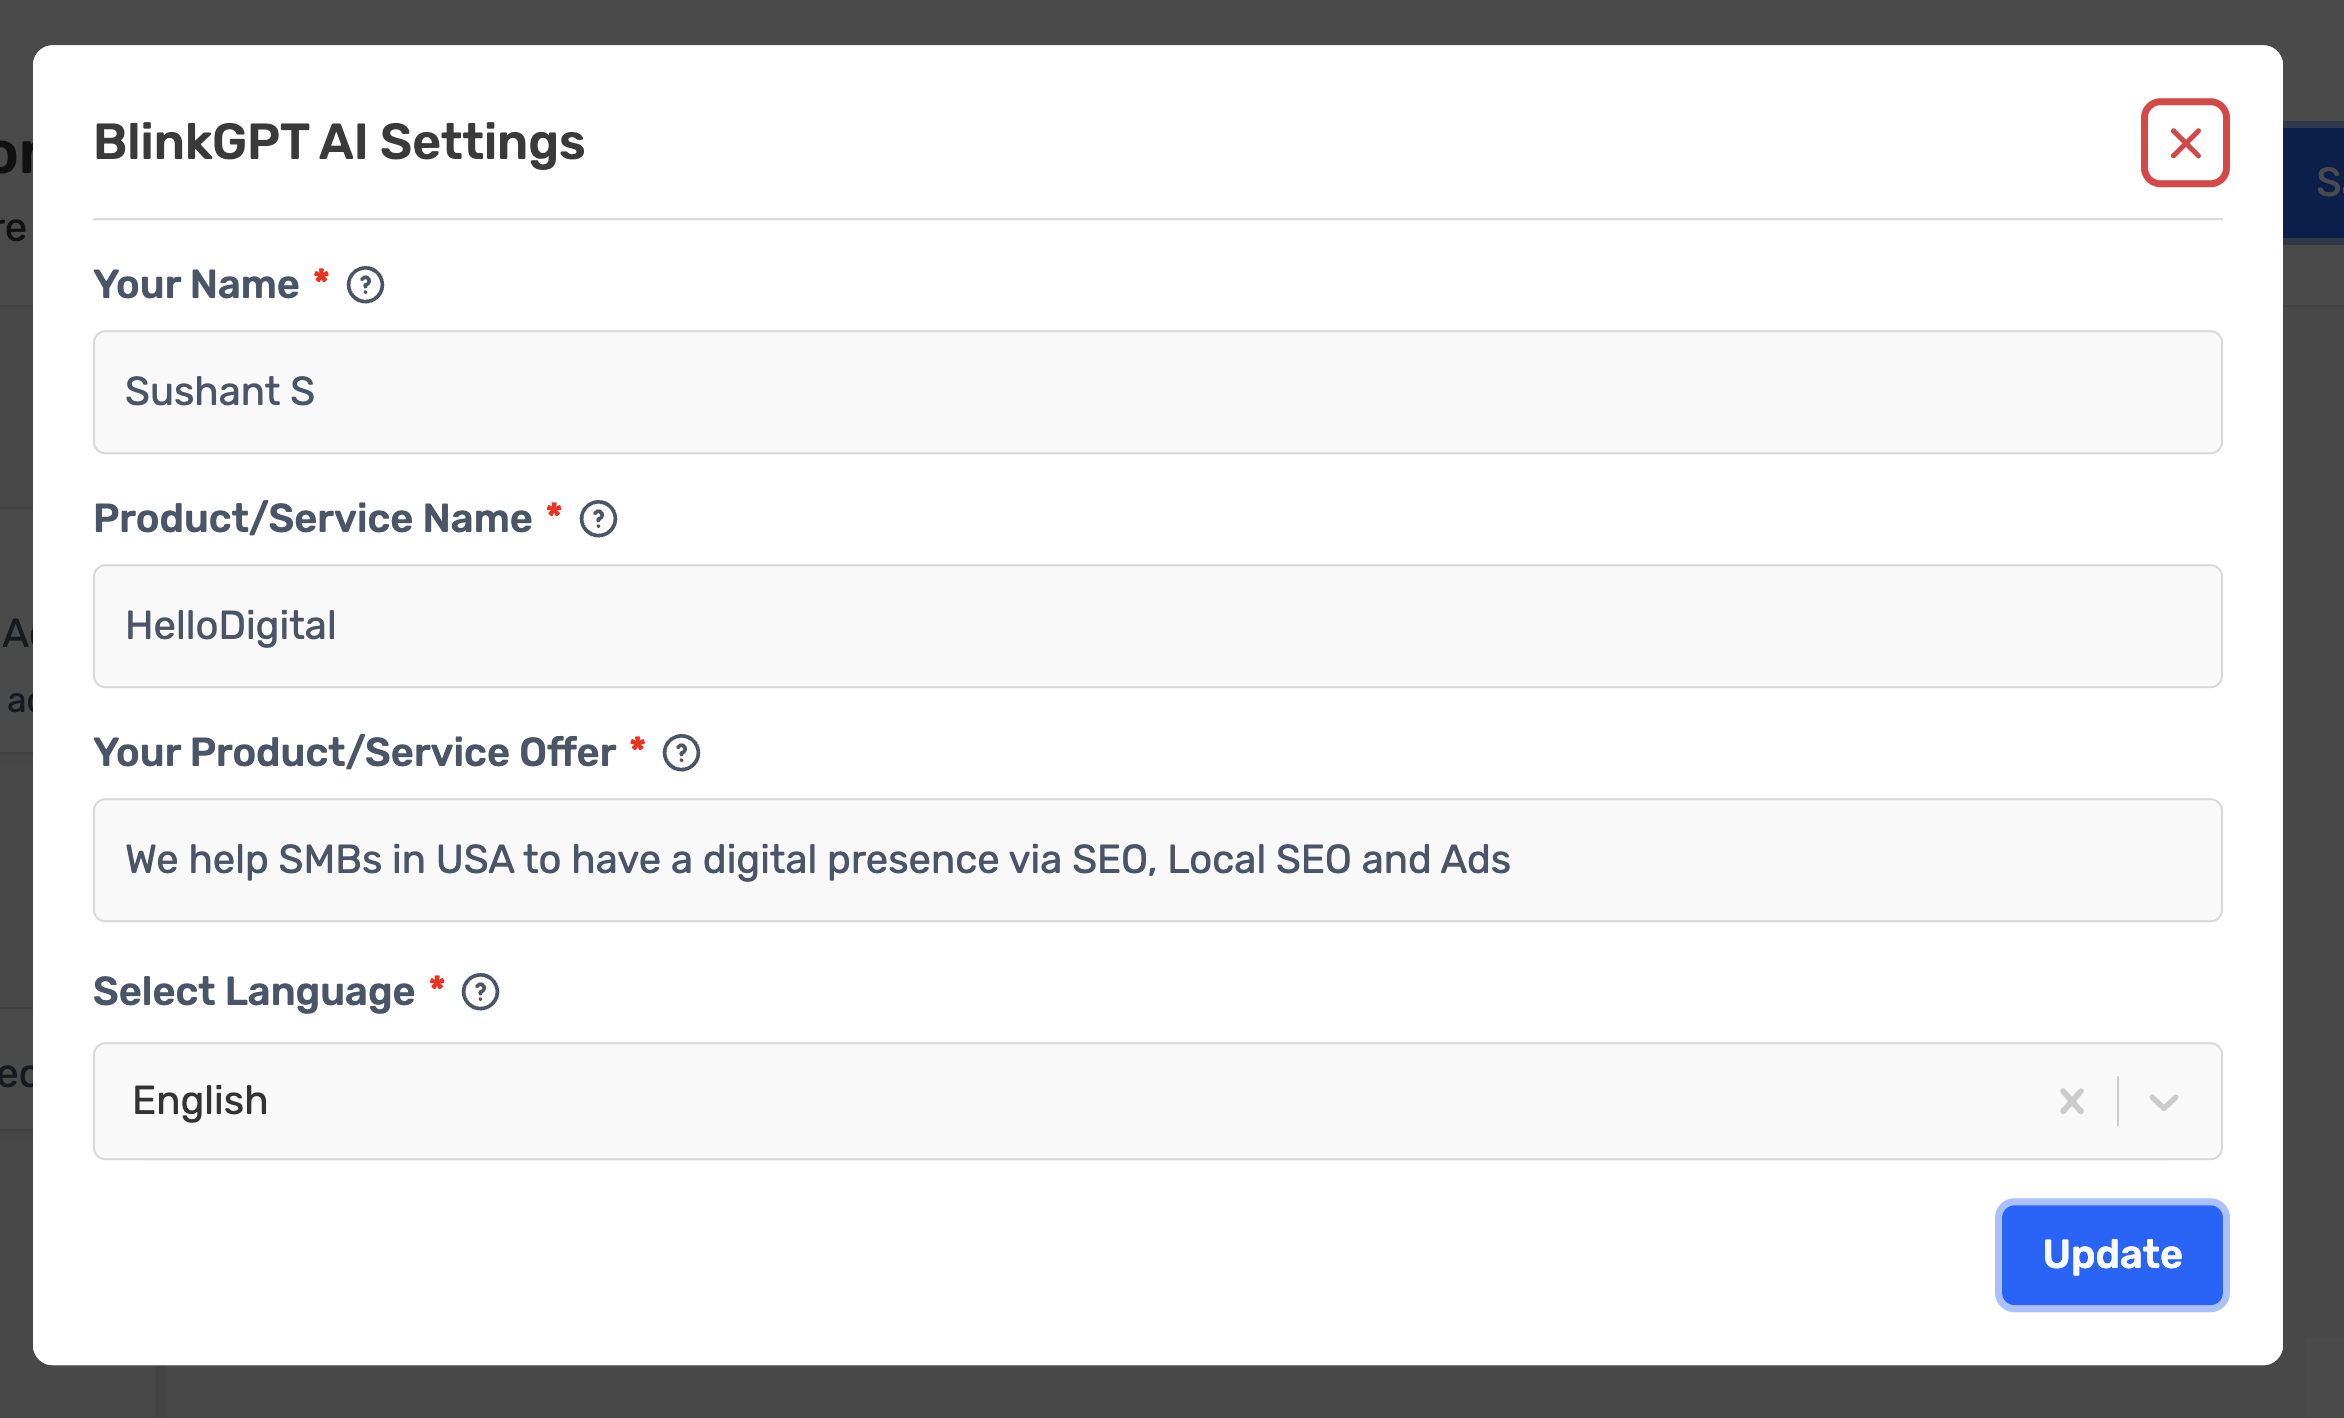The width and height of the screenshot is (2344, 1418).
Task: Open the Select Language combo box
Action: click(1158, 1101)
